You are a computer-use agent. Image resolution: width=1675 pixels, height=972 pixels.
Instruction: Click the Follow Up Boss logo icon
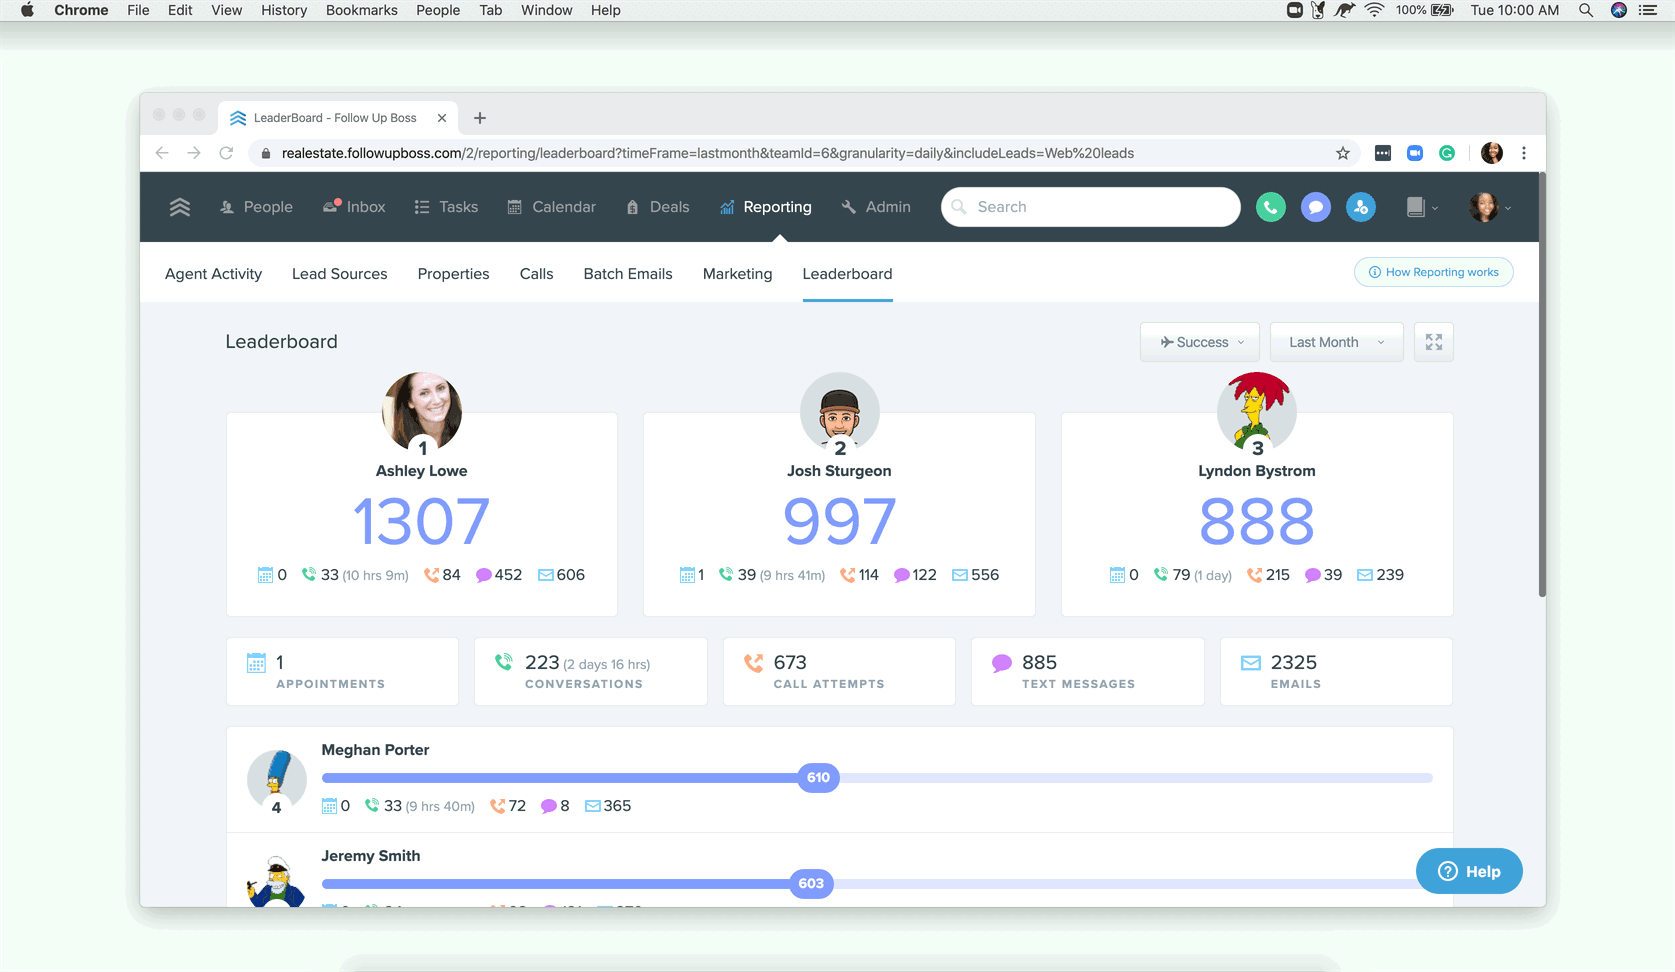point(180,207)
